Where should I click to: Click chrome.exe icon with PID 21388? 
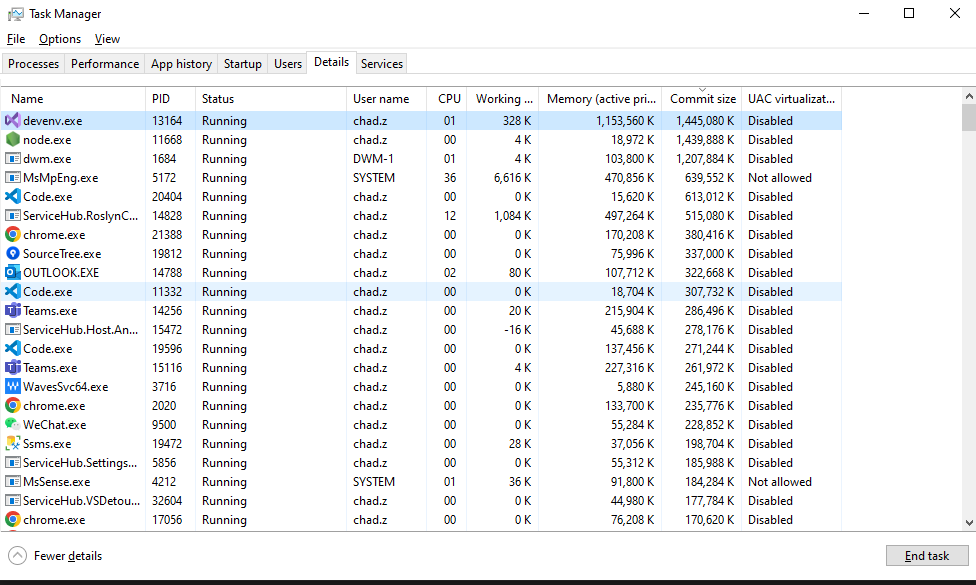click(x=13, y=235)
